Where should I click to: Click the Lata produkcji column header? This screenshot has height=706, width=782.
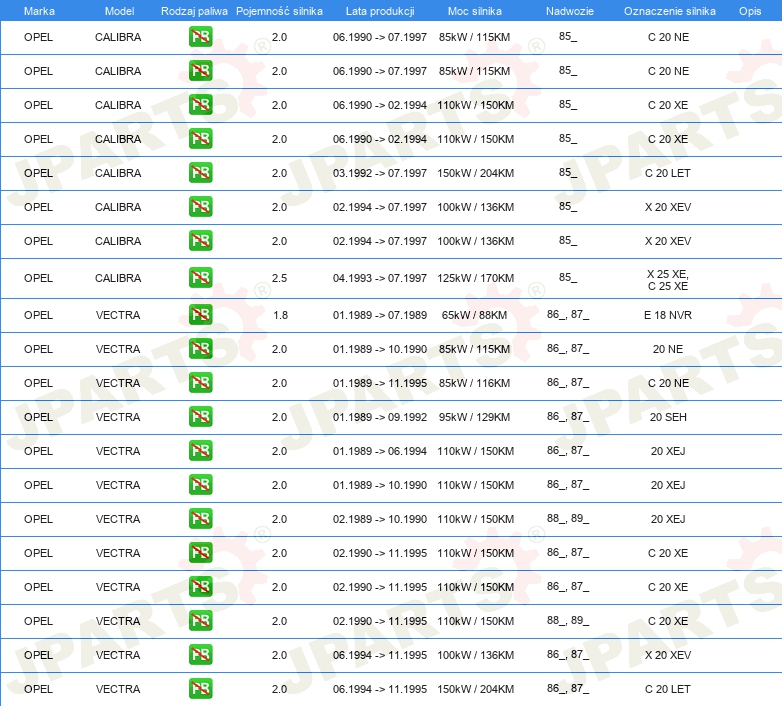[380, 11]
